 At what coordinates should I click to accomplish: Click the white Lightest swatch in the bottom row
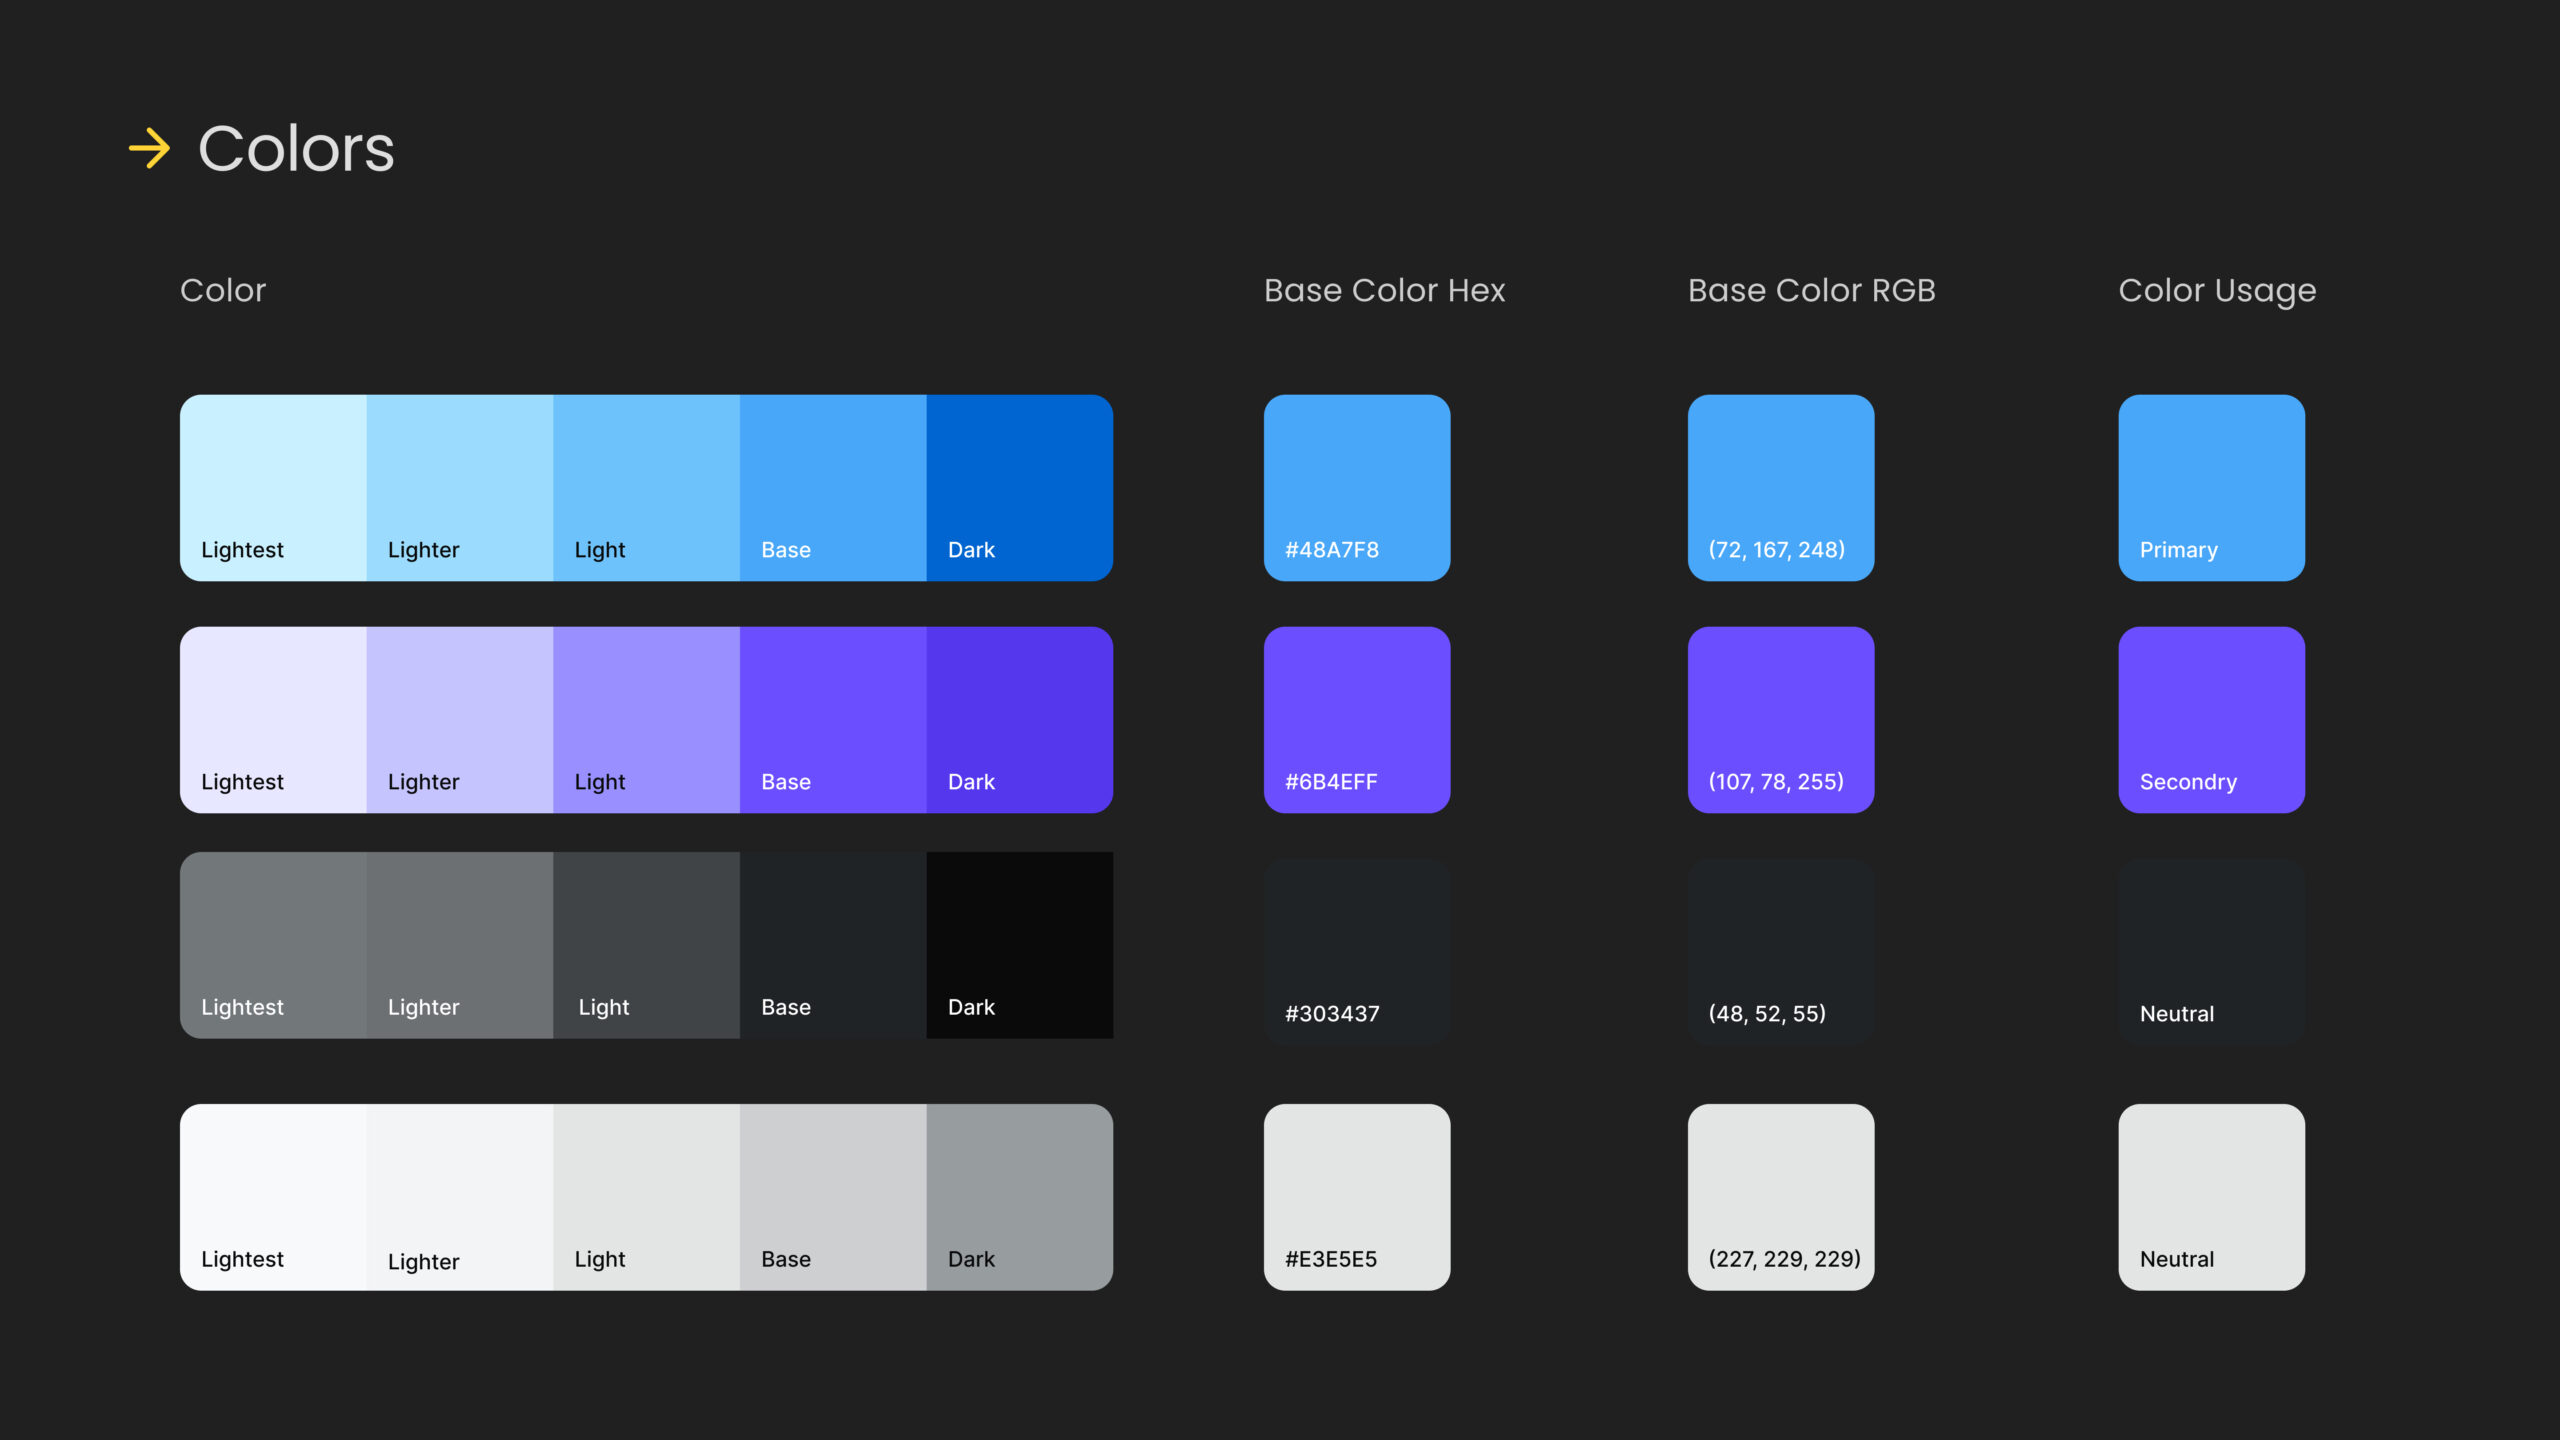tap(273, 1197)
